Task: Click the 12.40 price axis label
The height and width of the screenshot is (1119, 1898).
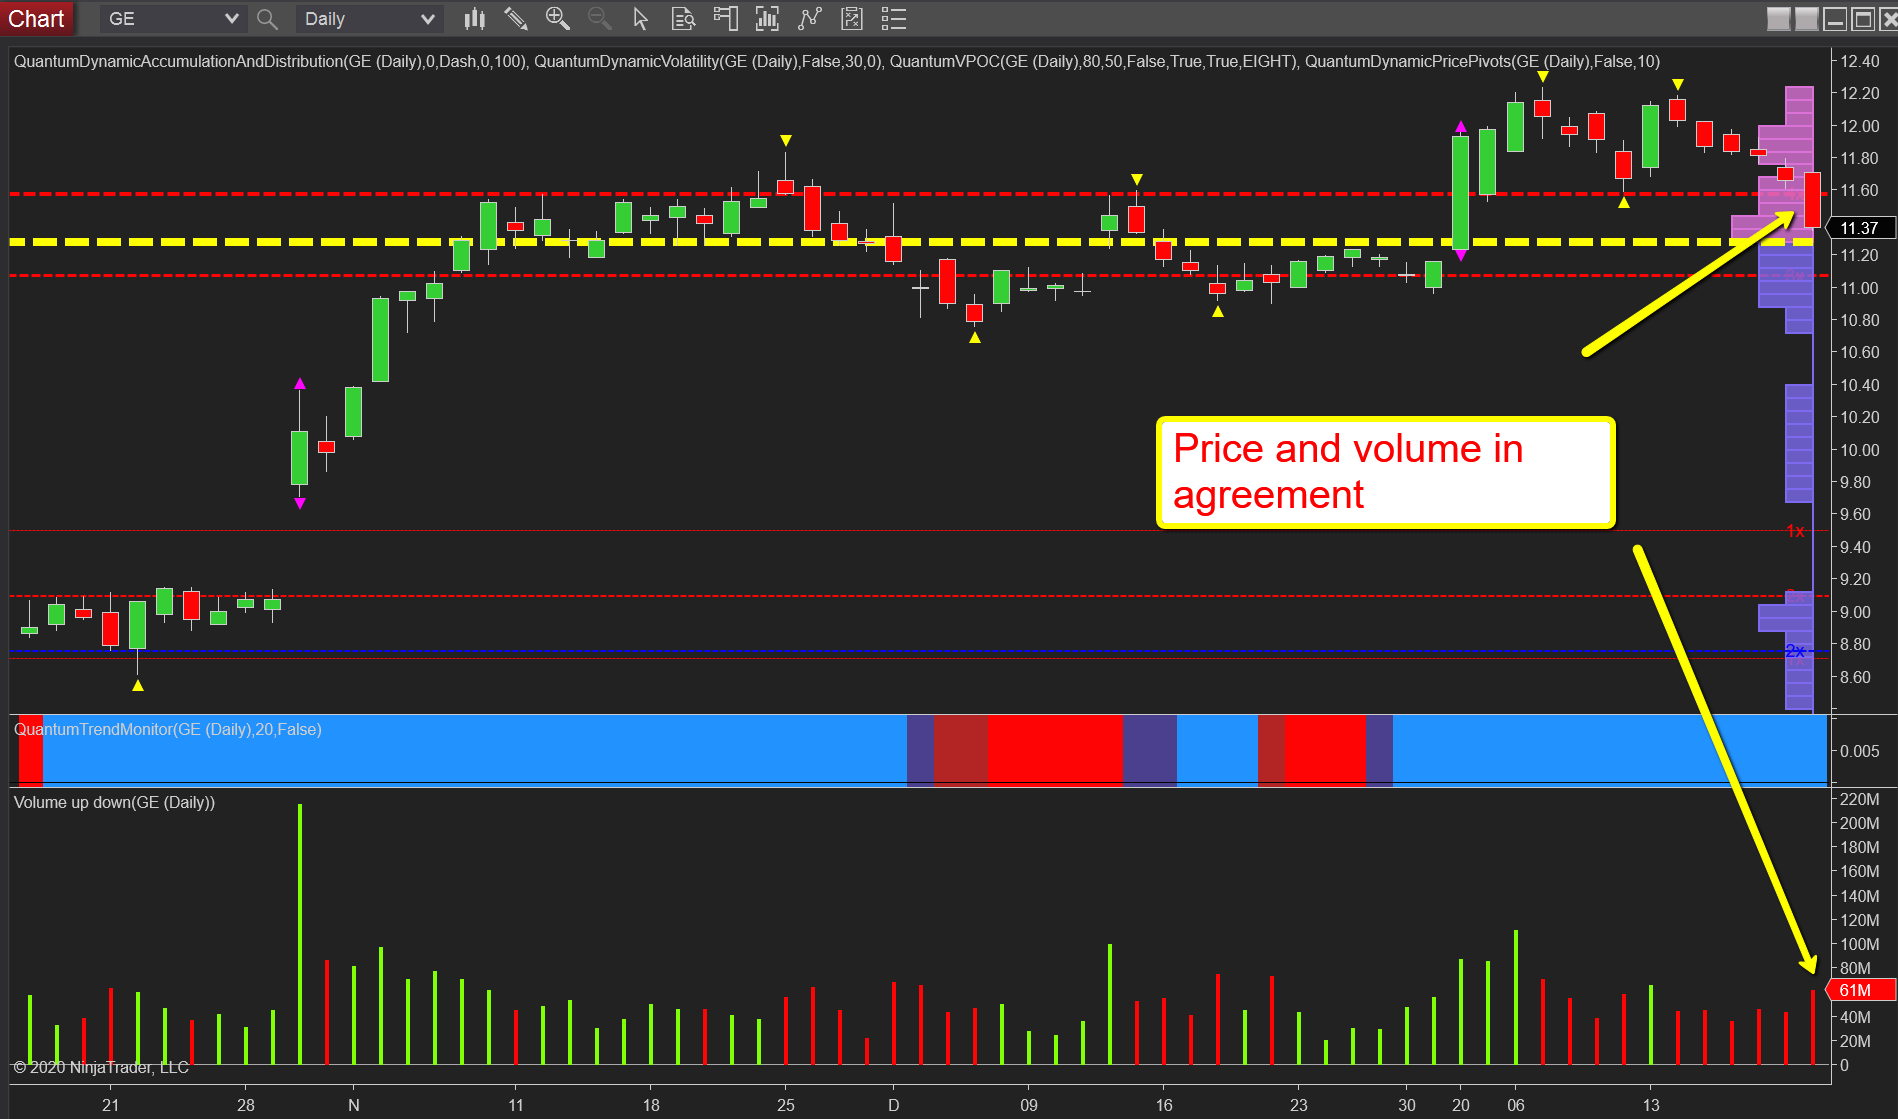Action: coord(1860,61)
